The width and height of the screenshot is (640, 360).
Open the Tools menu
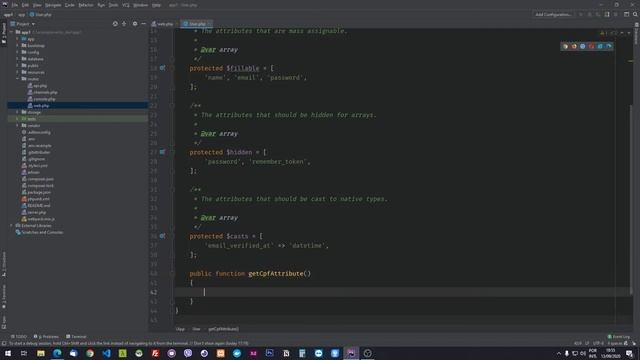[113, 5]
